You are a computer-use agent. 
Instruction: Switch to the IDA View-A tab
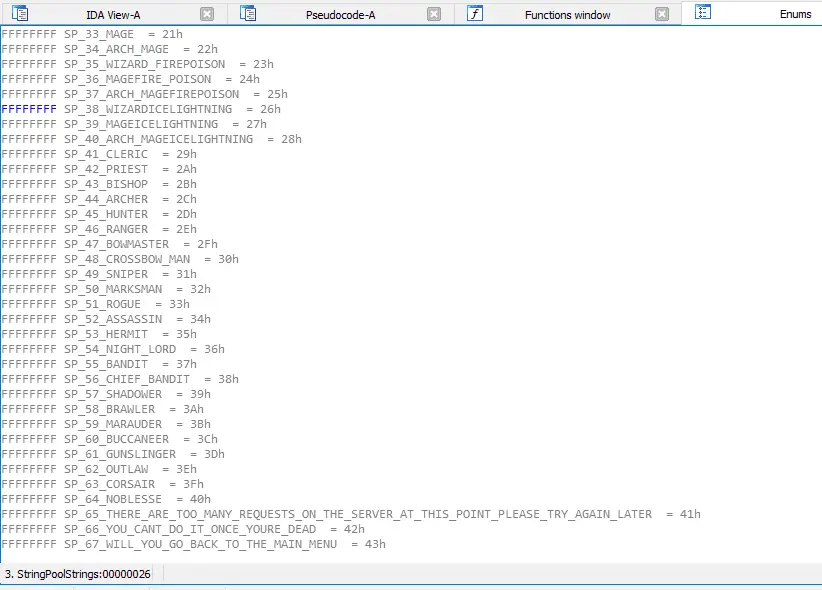pyautogui.click(x=113, y=15)
